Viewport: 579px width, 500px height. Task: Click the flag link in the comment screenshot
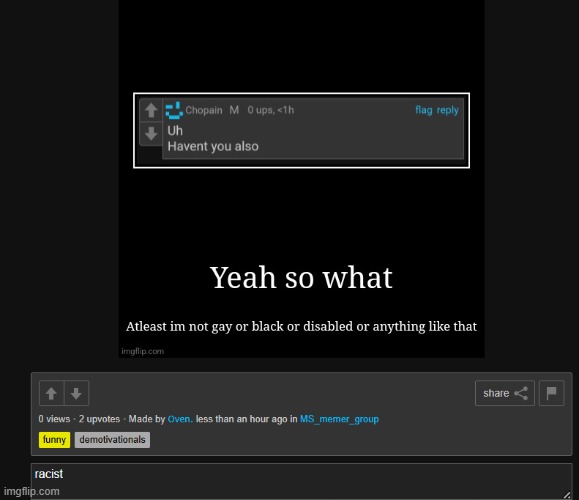[x=424, y=110]
